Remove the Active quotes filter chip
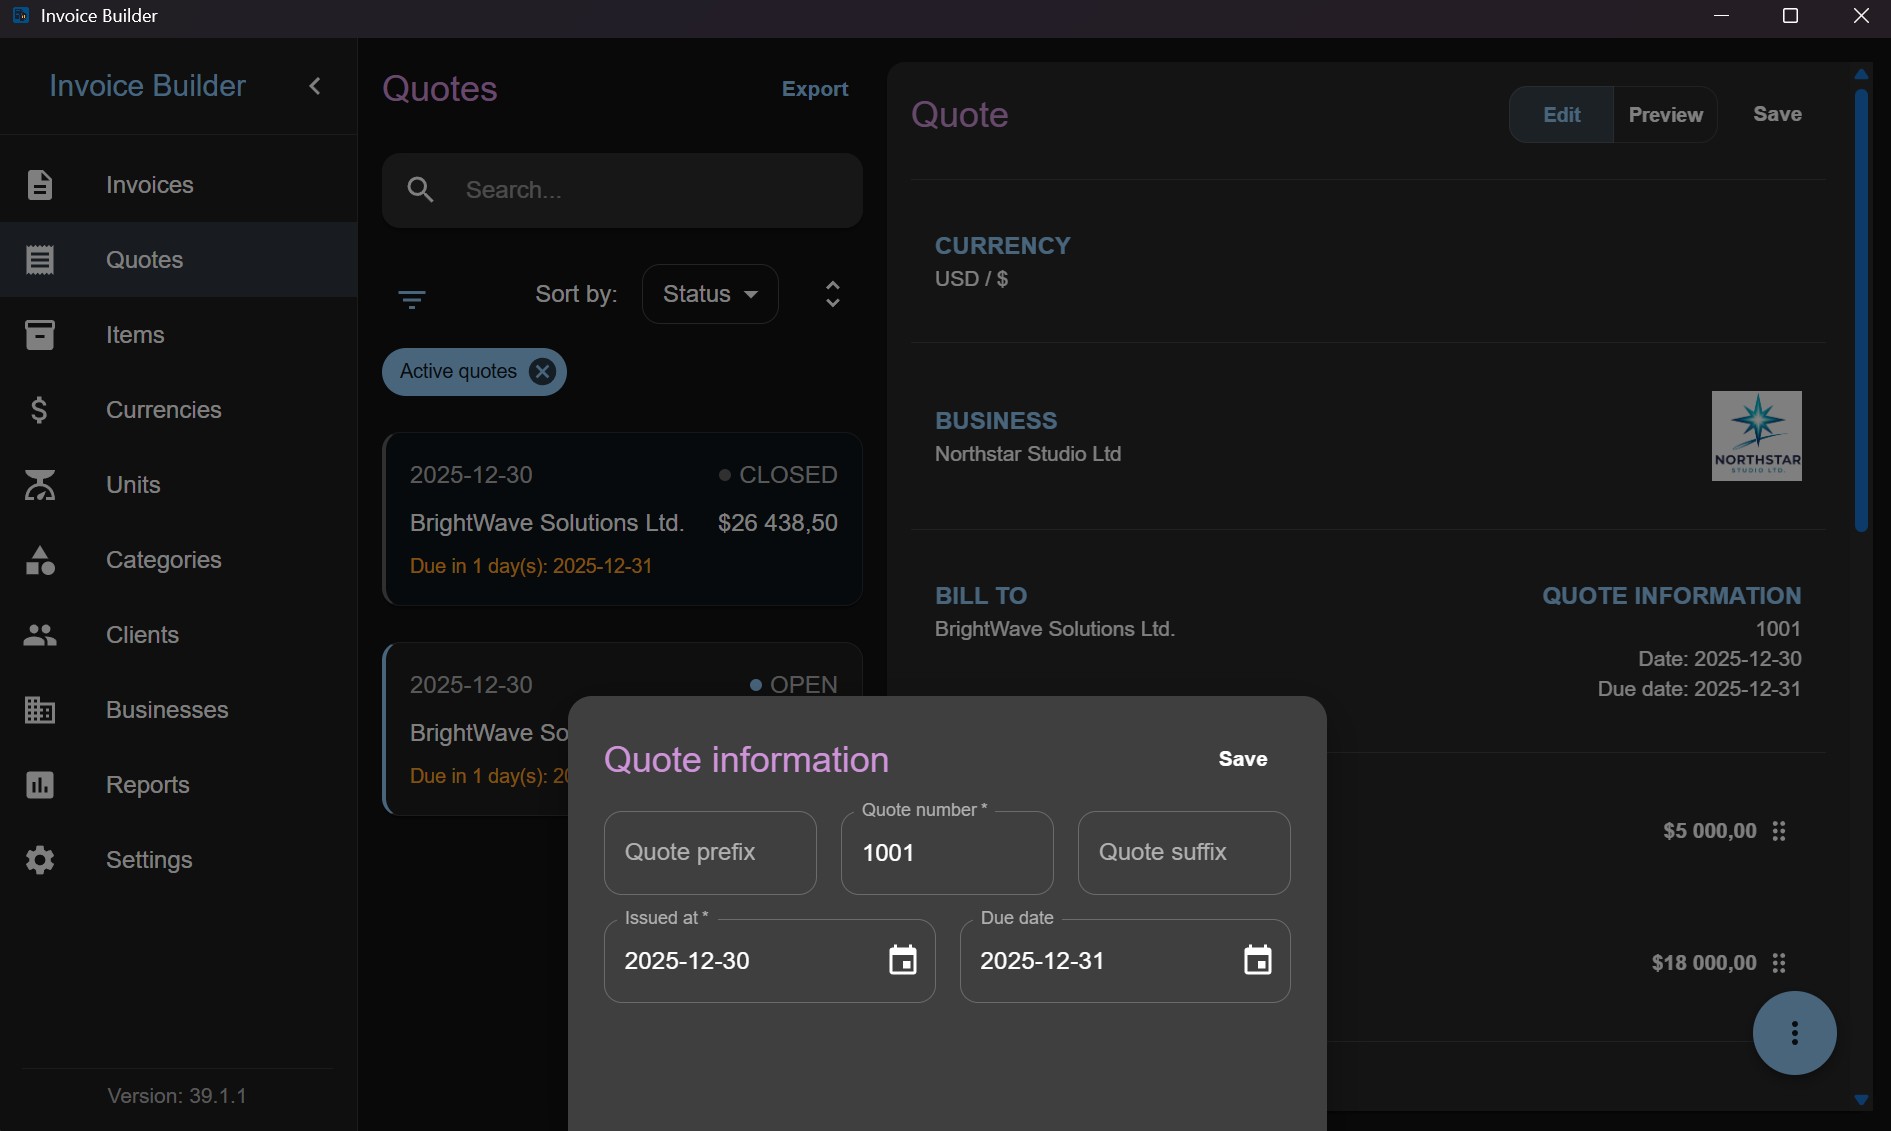The image size is (1891, 1131). [x=542, y=372]
